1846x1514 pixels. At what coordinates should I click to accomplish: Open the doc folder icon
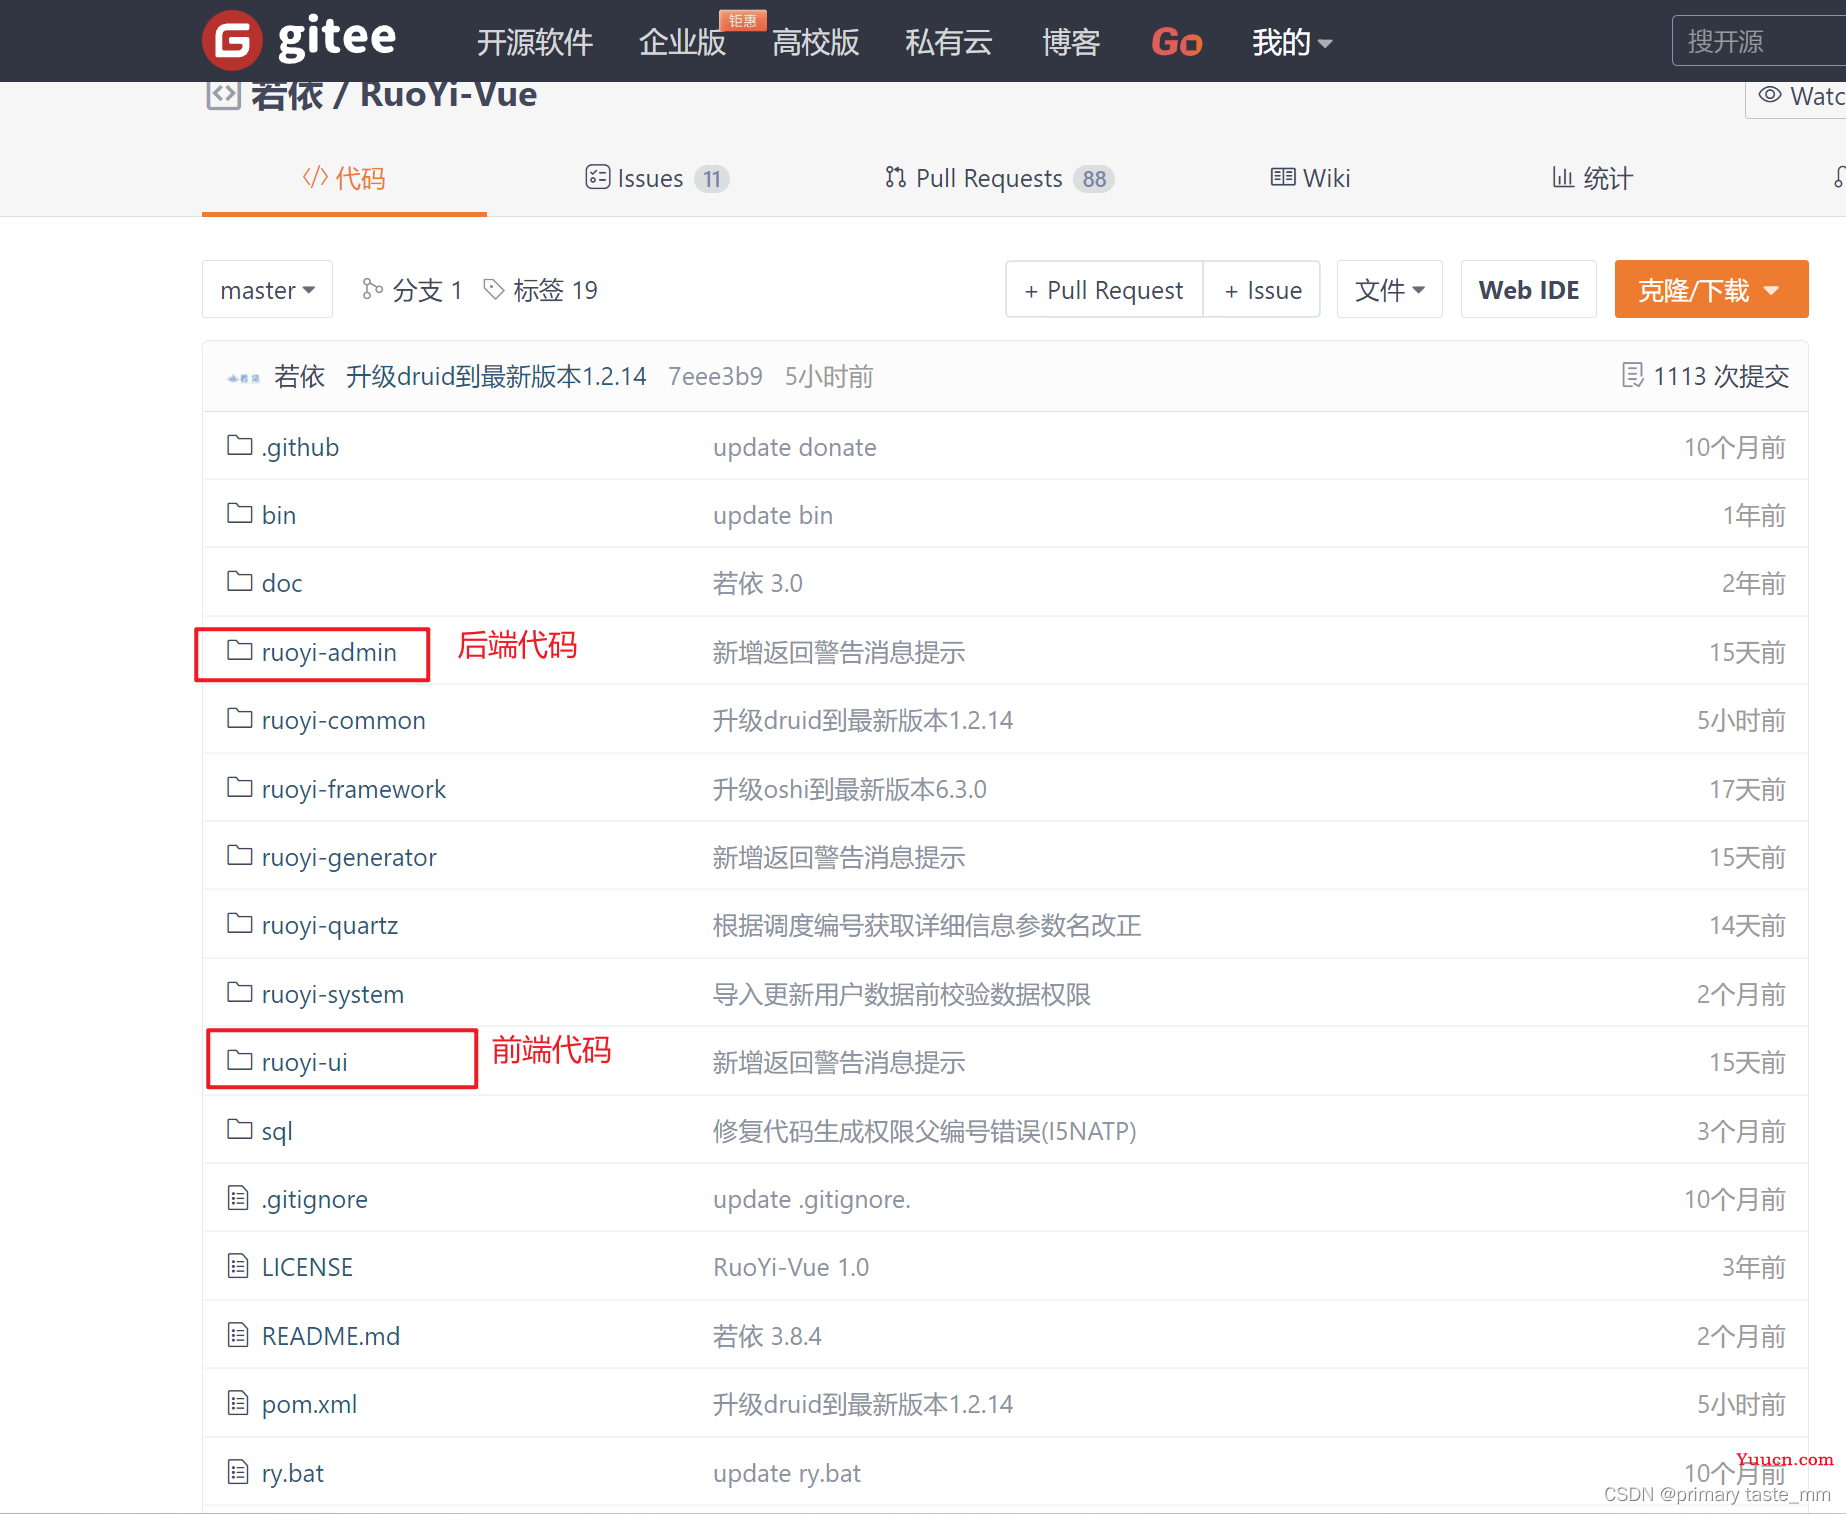pyautogui.click(x=239, y=581)
